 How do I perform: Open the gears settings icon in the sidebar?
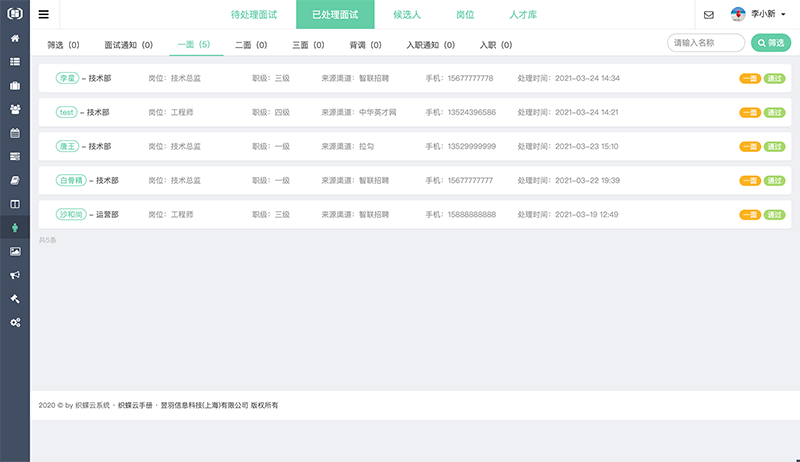[x=15, y=322]
